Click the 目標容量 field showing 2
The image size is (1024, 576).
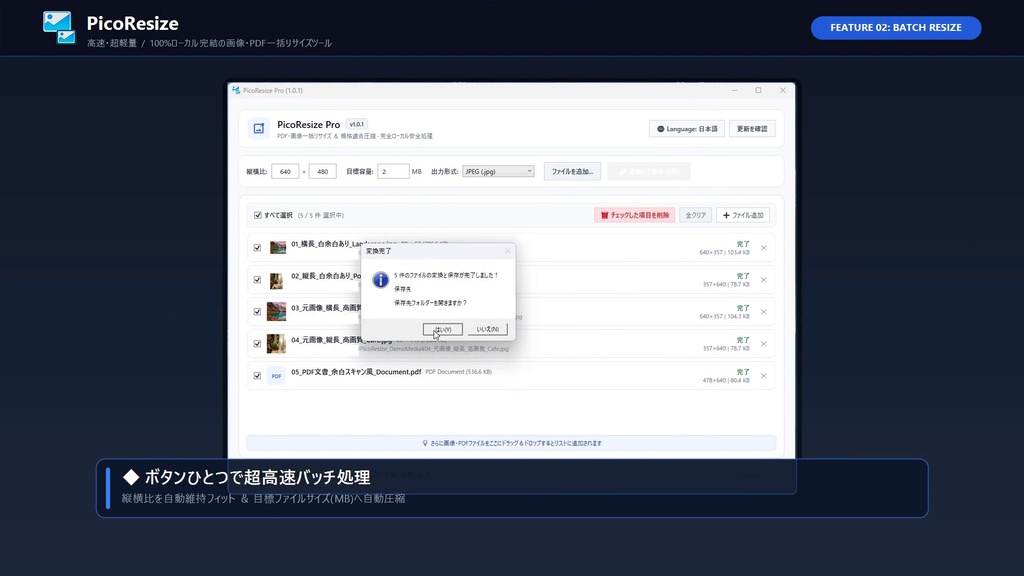pyautogui.click(x=393, y=171)
